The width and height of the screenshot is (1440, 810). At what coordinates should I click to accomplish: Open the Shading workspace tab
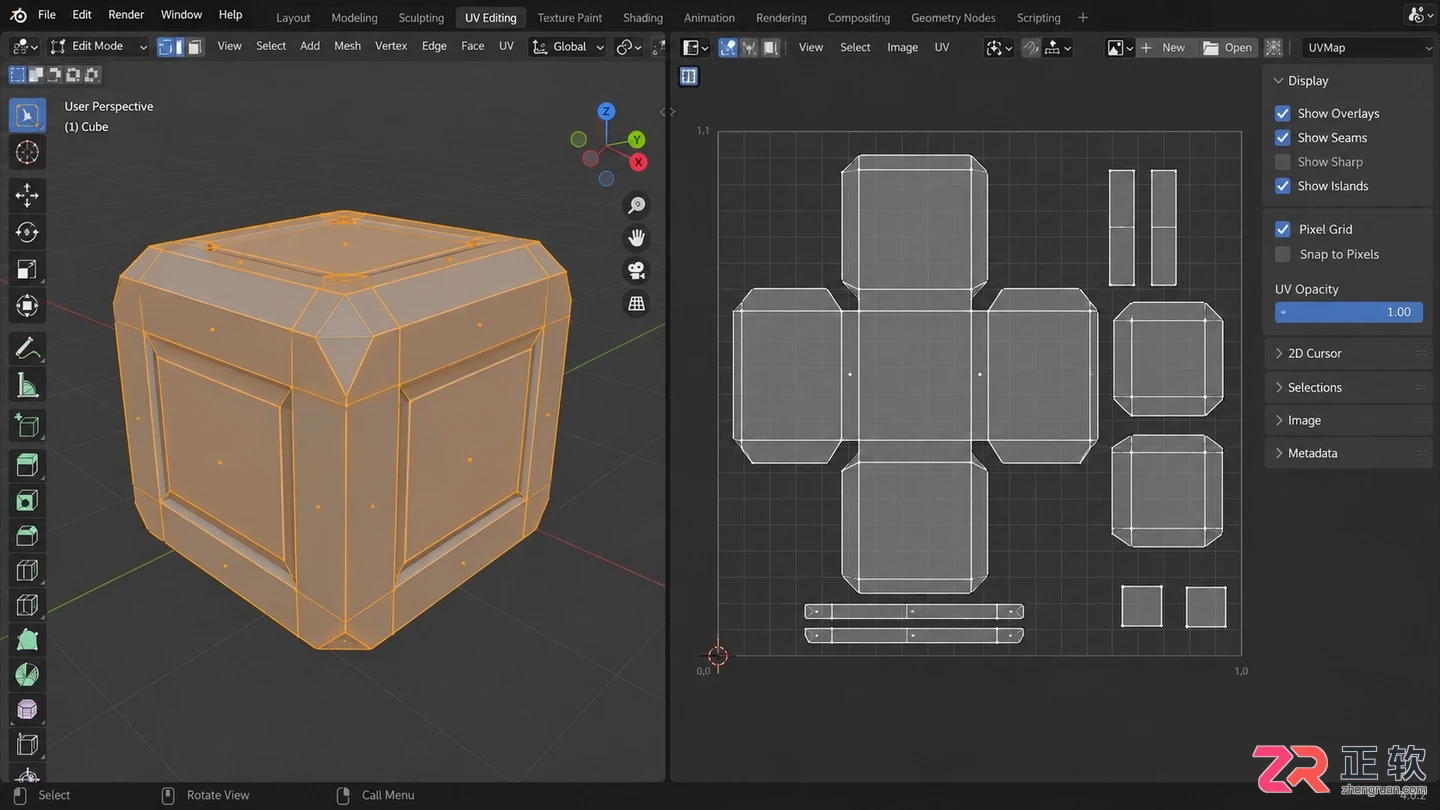tap(643, 17)
